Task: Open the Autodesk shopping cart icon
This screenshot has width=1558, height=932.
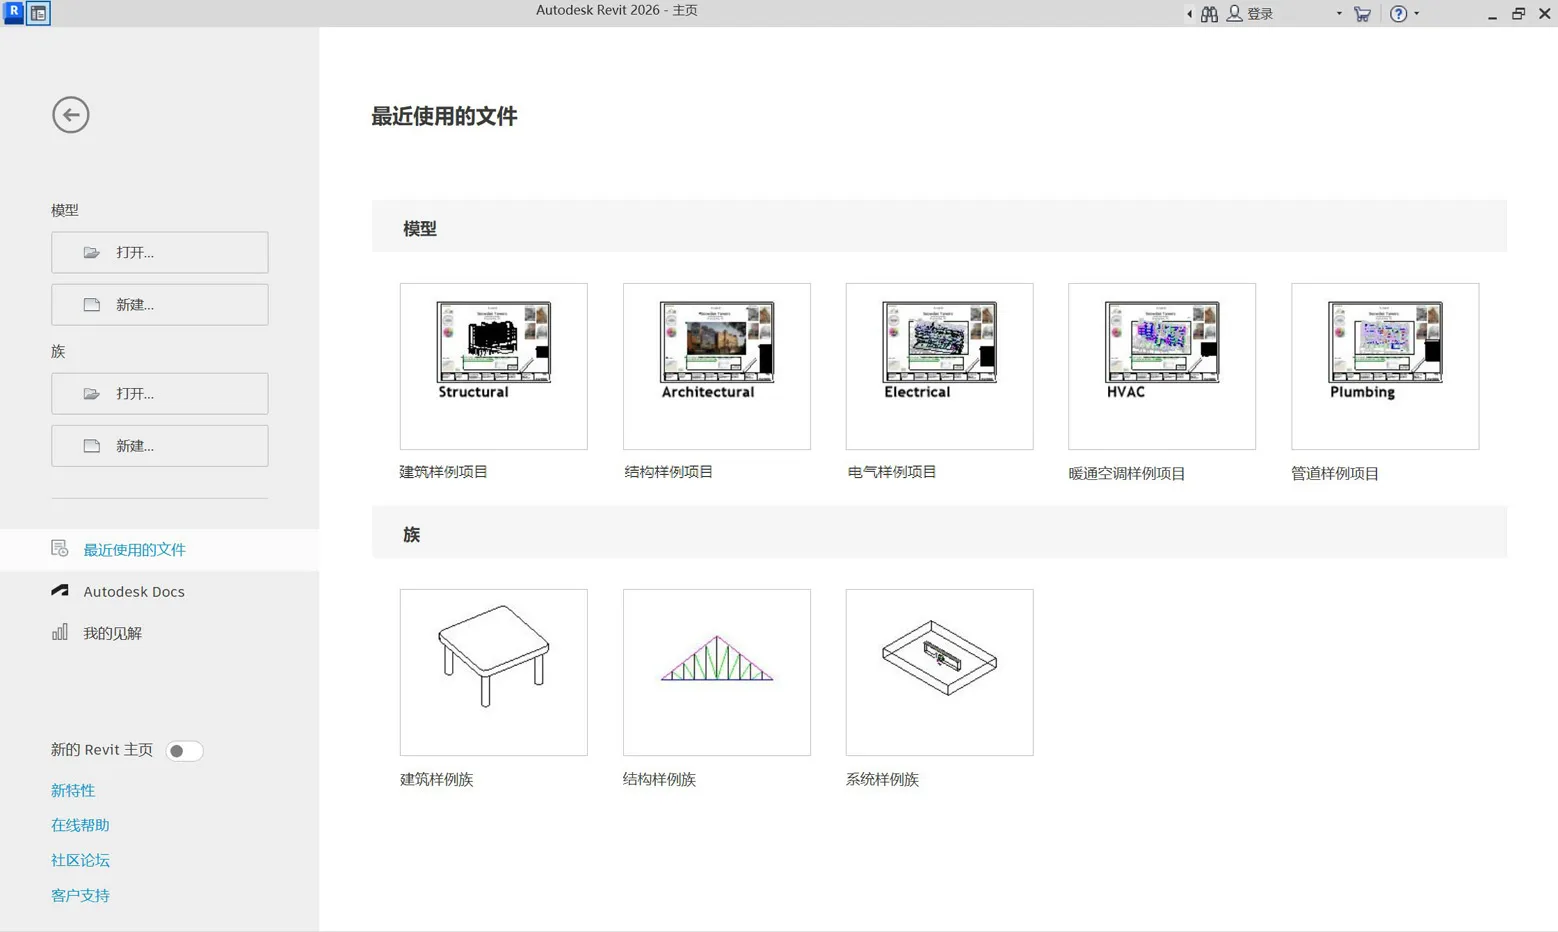Action: [x=1362, y=14]
